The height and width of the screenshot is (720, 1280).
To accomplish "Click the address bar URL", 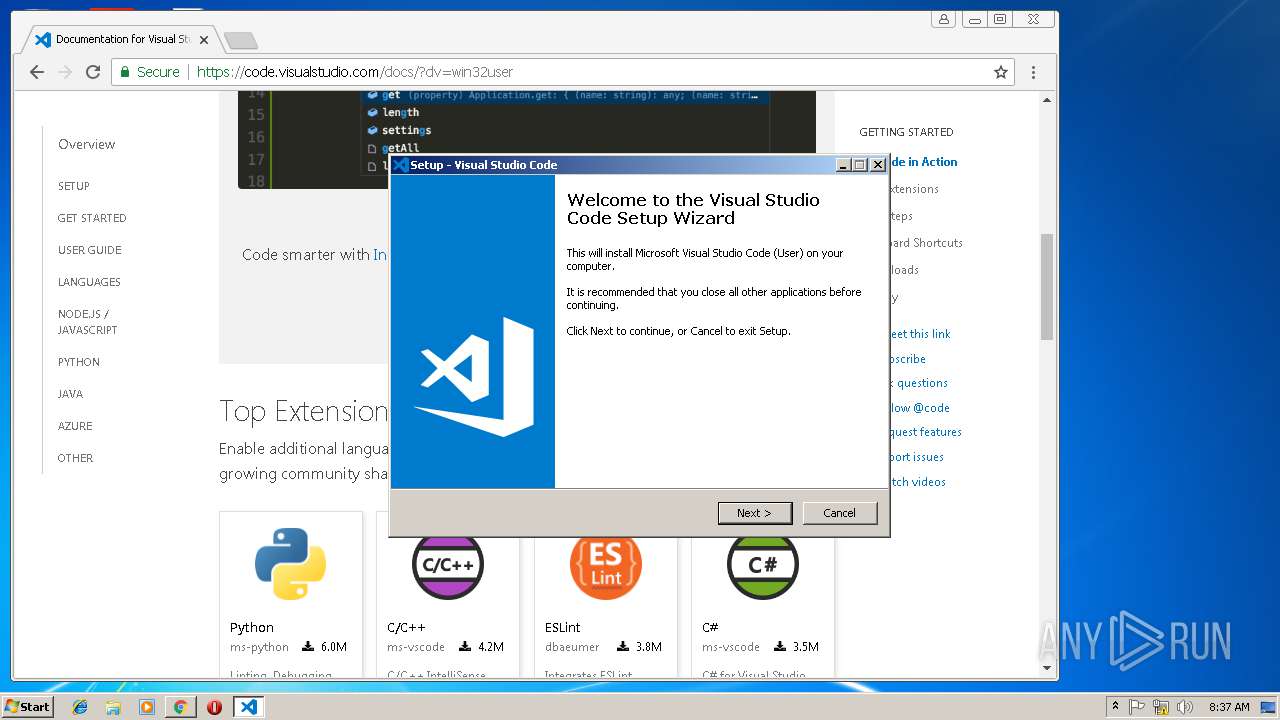I will 354,72.
